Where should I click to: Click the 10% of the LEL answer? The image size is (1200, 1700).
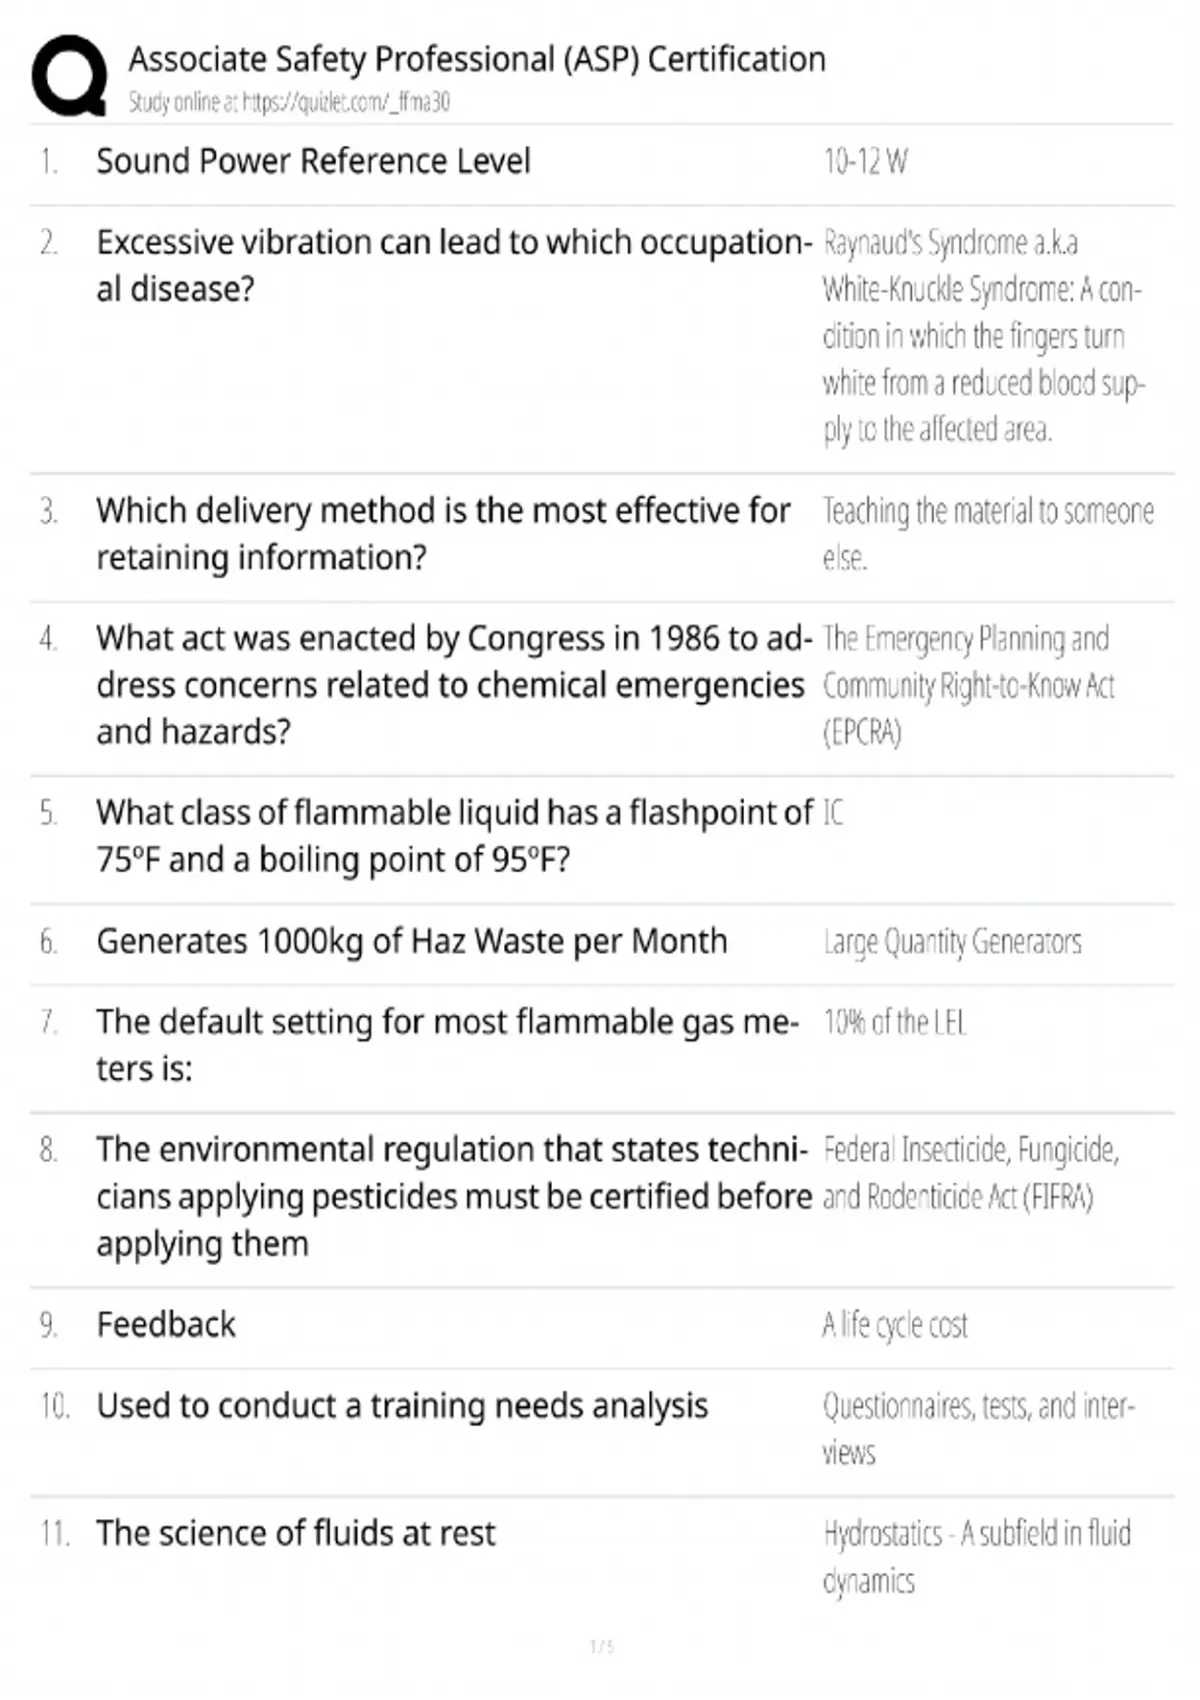pyautogui.click(x=894, y=1022)
